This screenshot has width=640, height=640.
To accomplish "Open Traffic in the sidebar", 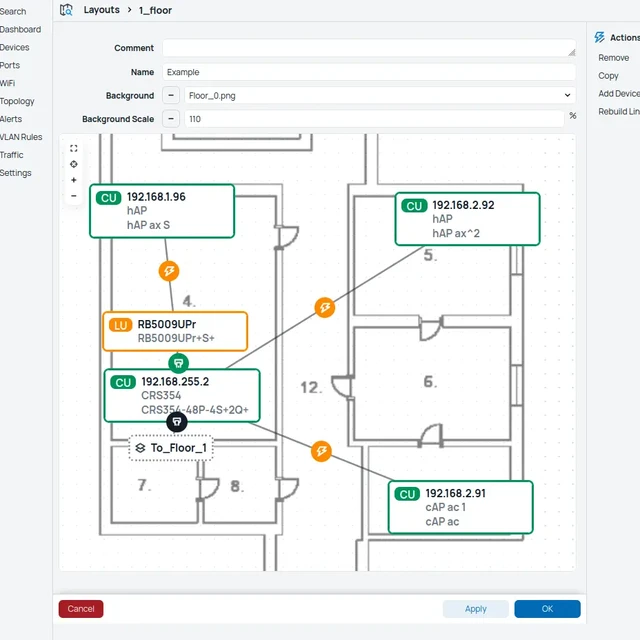I will 12,155.
